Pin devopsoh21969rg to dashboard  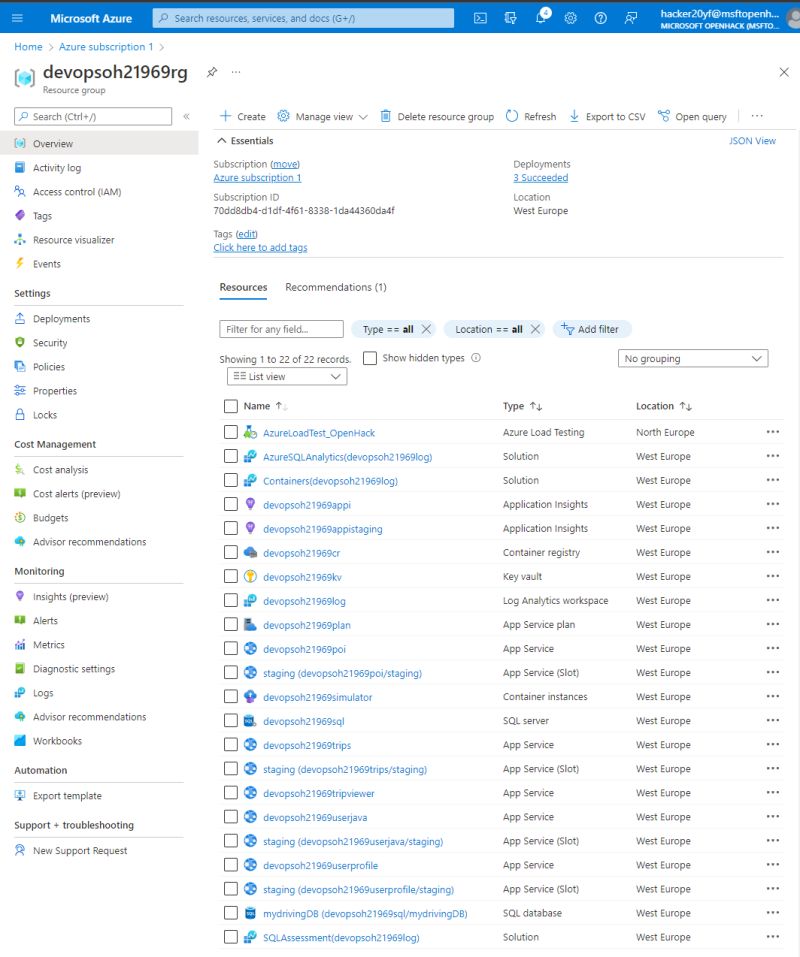pos(212,72)
